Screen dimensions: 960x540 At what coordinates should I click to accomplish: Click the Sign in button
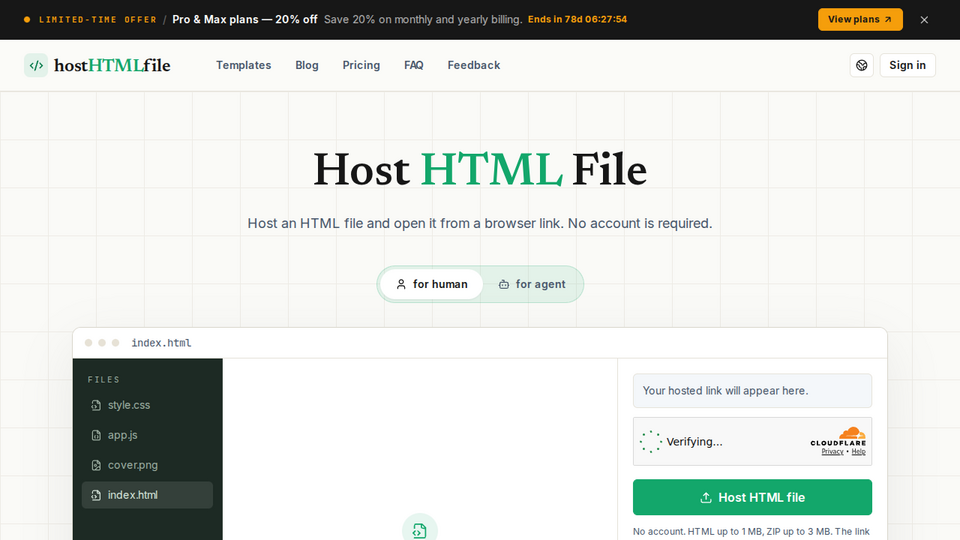[907, 66]
